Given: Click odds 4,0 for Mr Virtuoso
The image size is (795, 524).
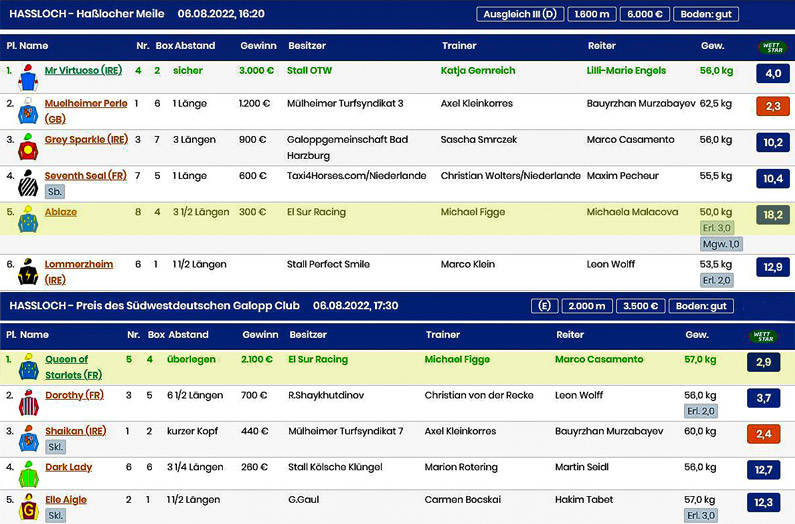Looking at the screenshot, I should 773,74.
